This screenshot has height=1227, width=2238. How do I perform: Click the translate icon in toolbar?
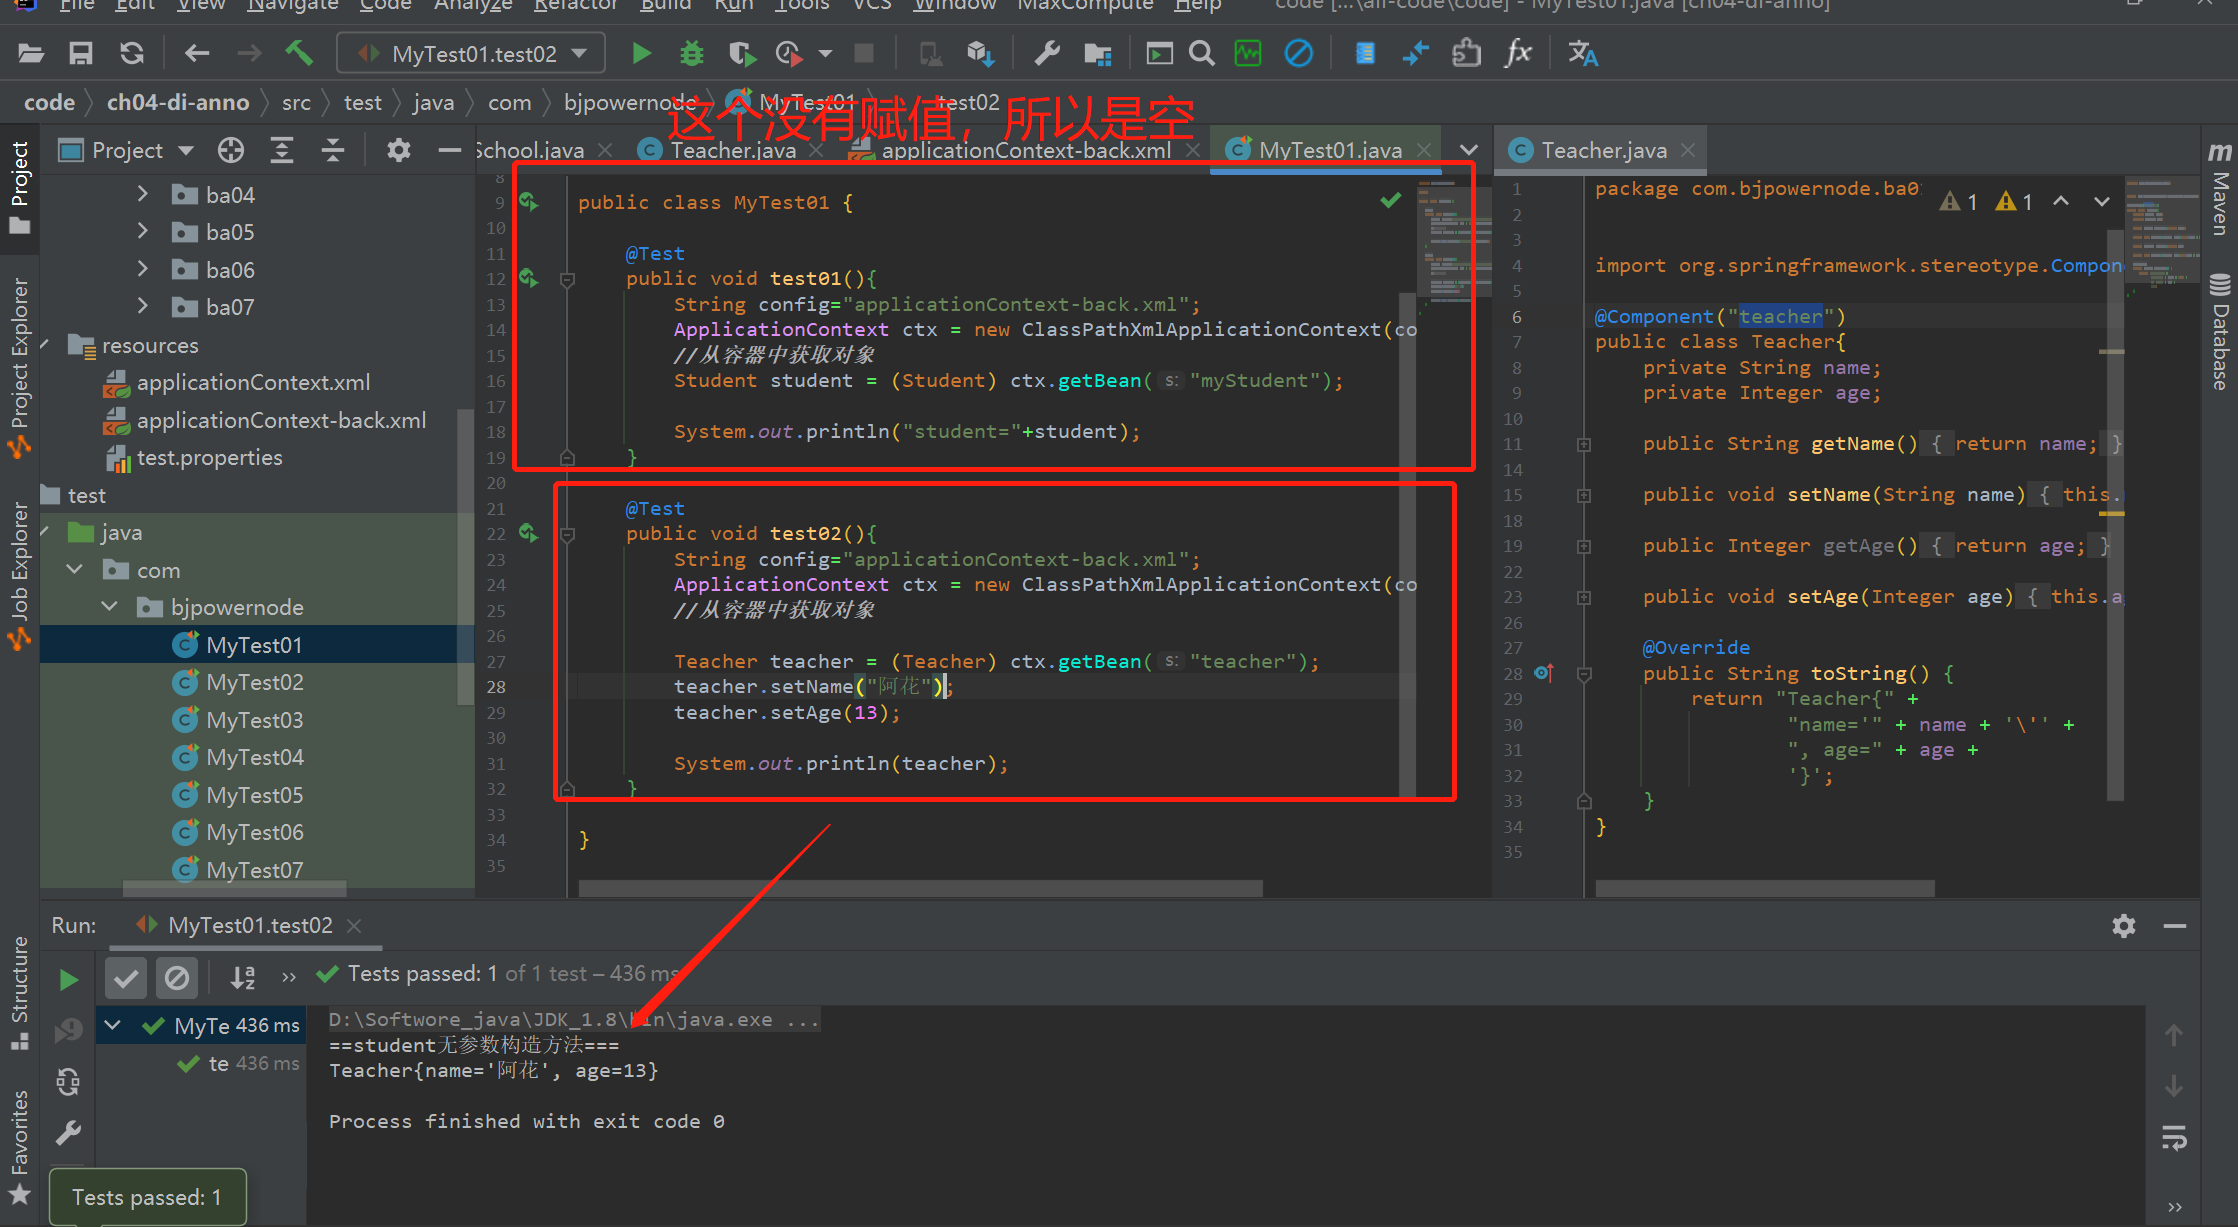coord(1582,53)
